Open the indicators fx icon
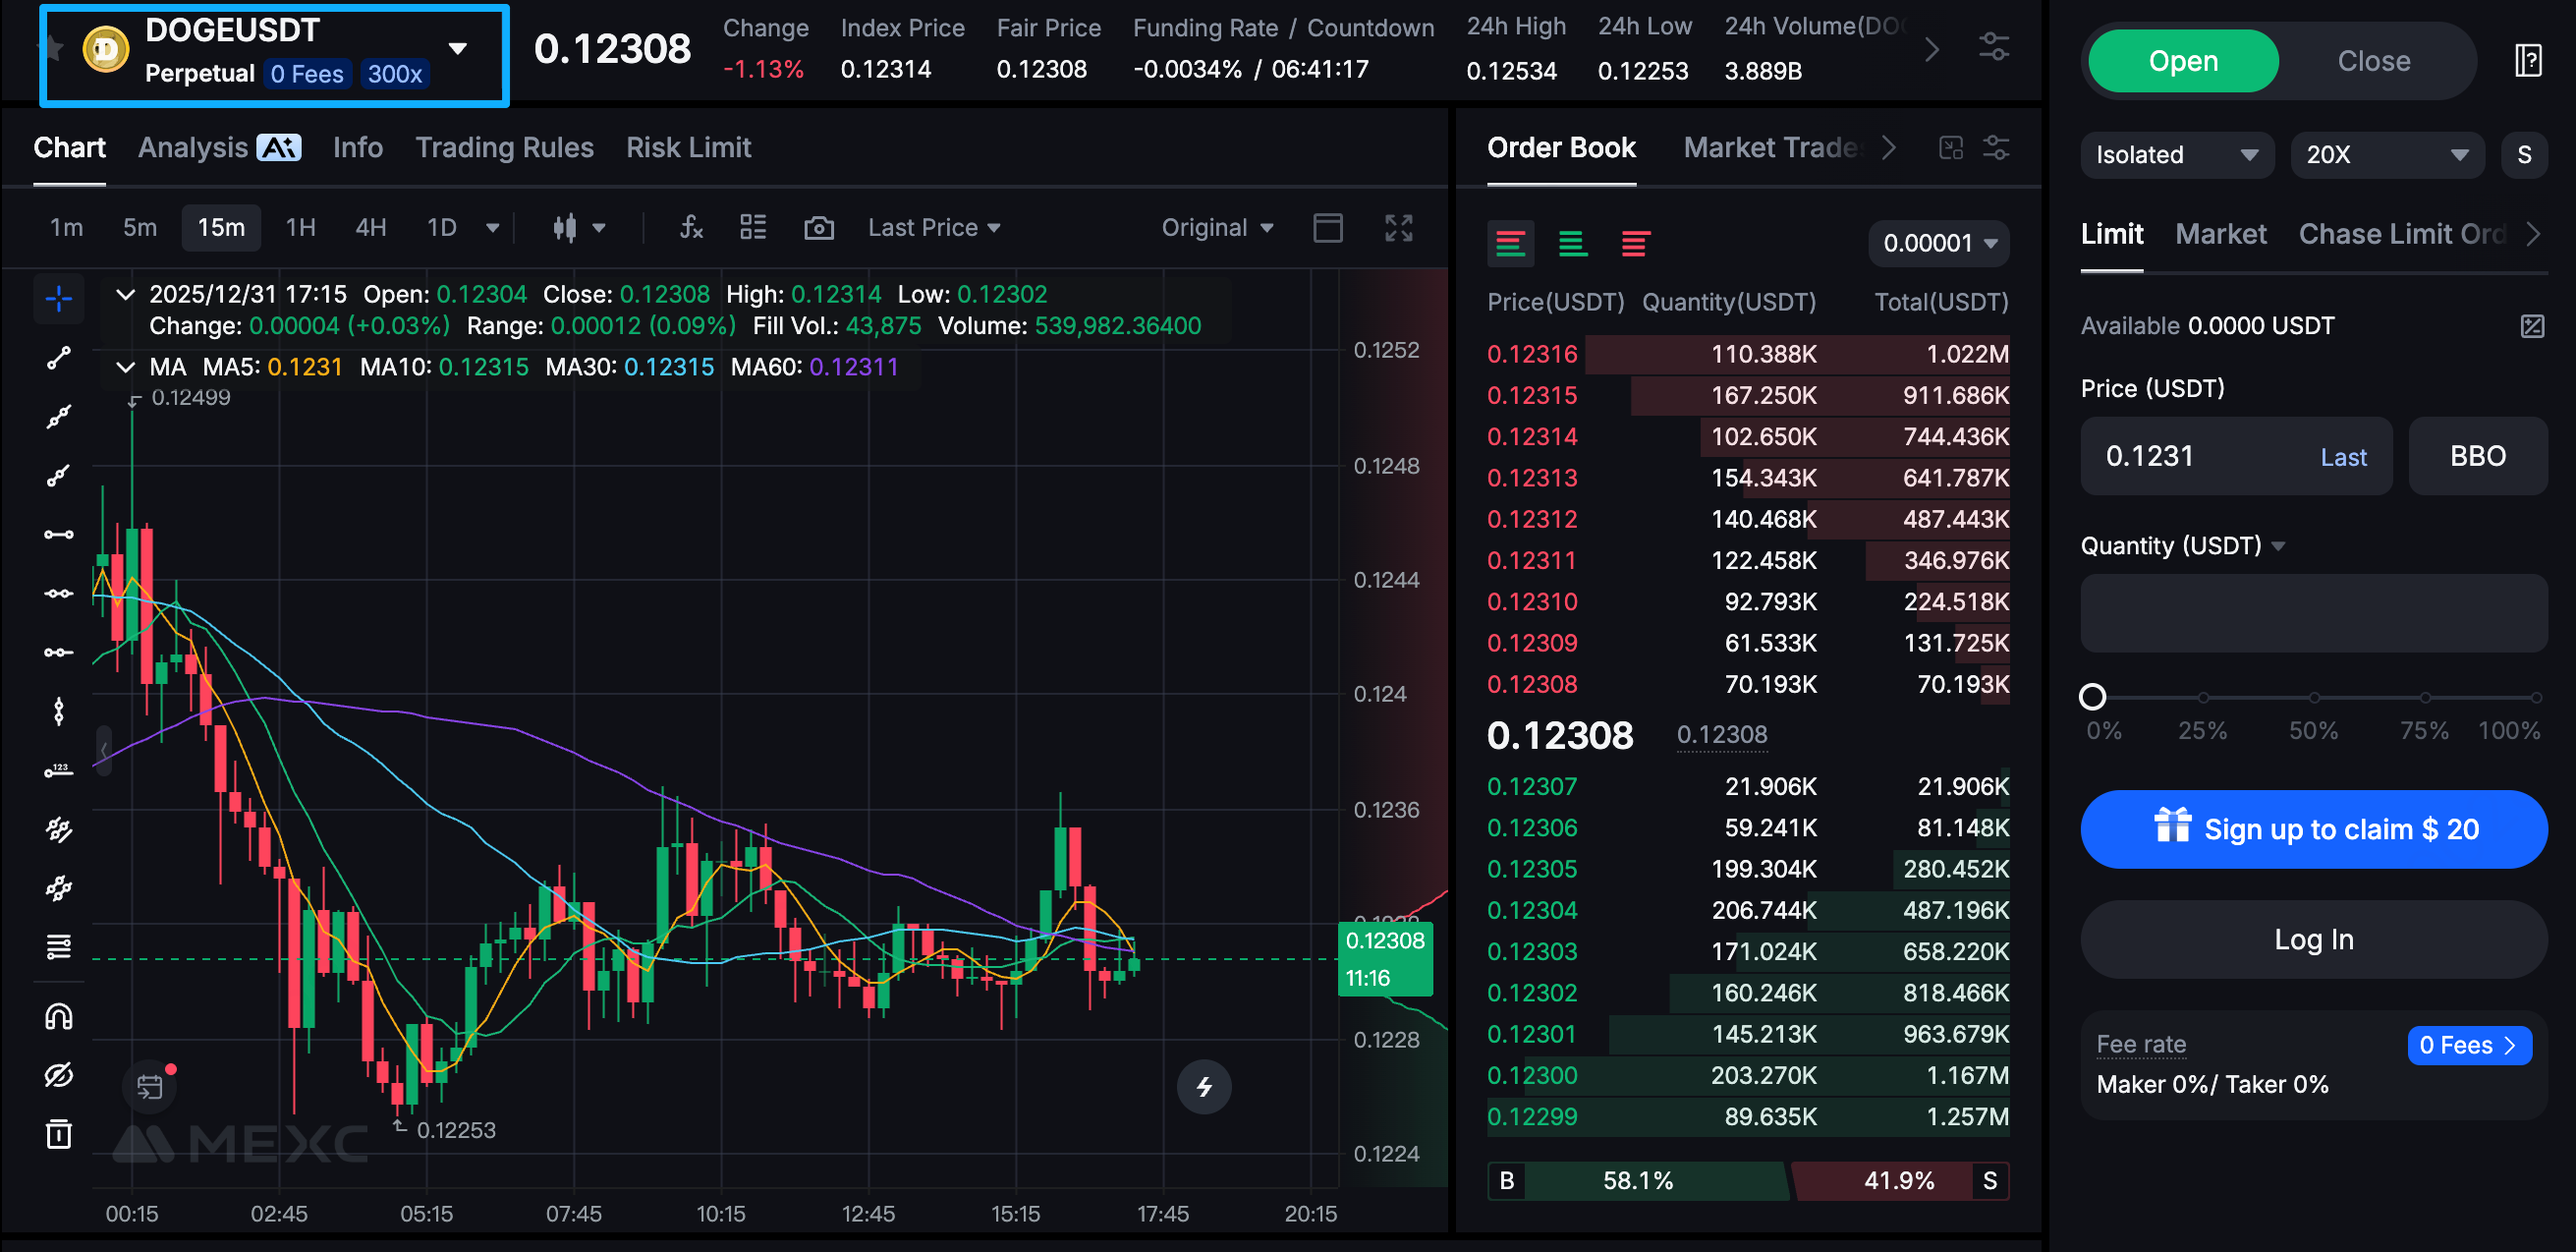The height and width of the screenshot is (1252, 2576). tap(691, 228)
